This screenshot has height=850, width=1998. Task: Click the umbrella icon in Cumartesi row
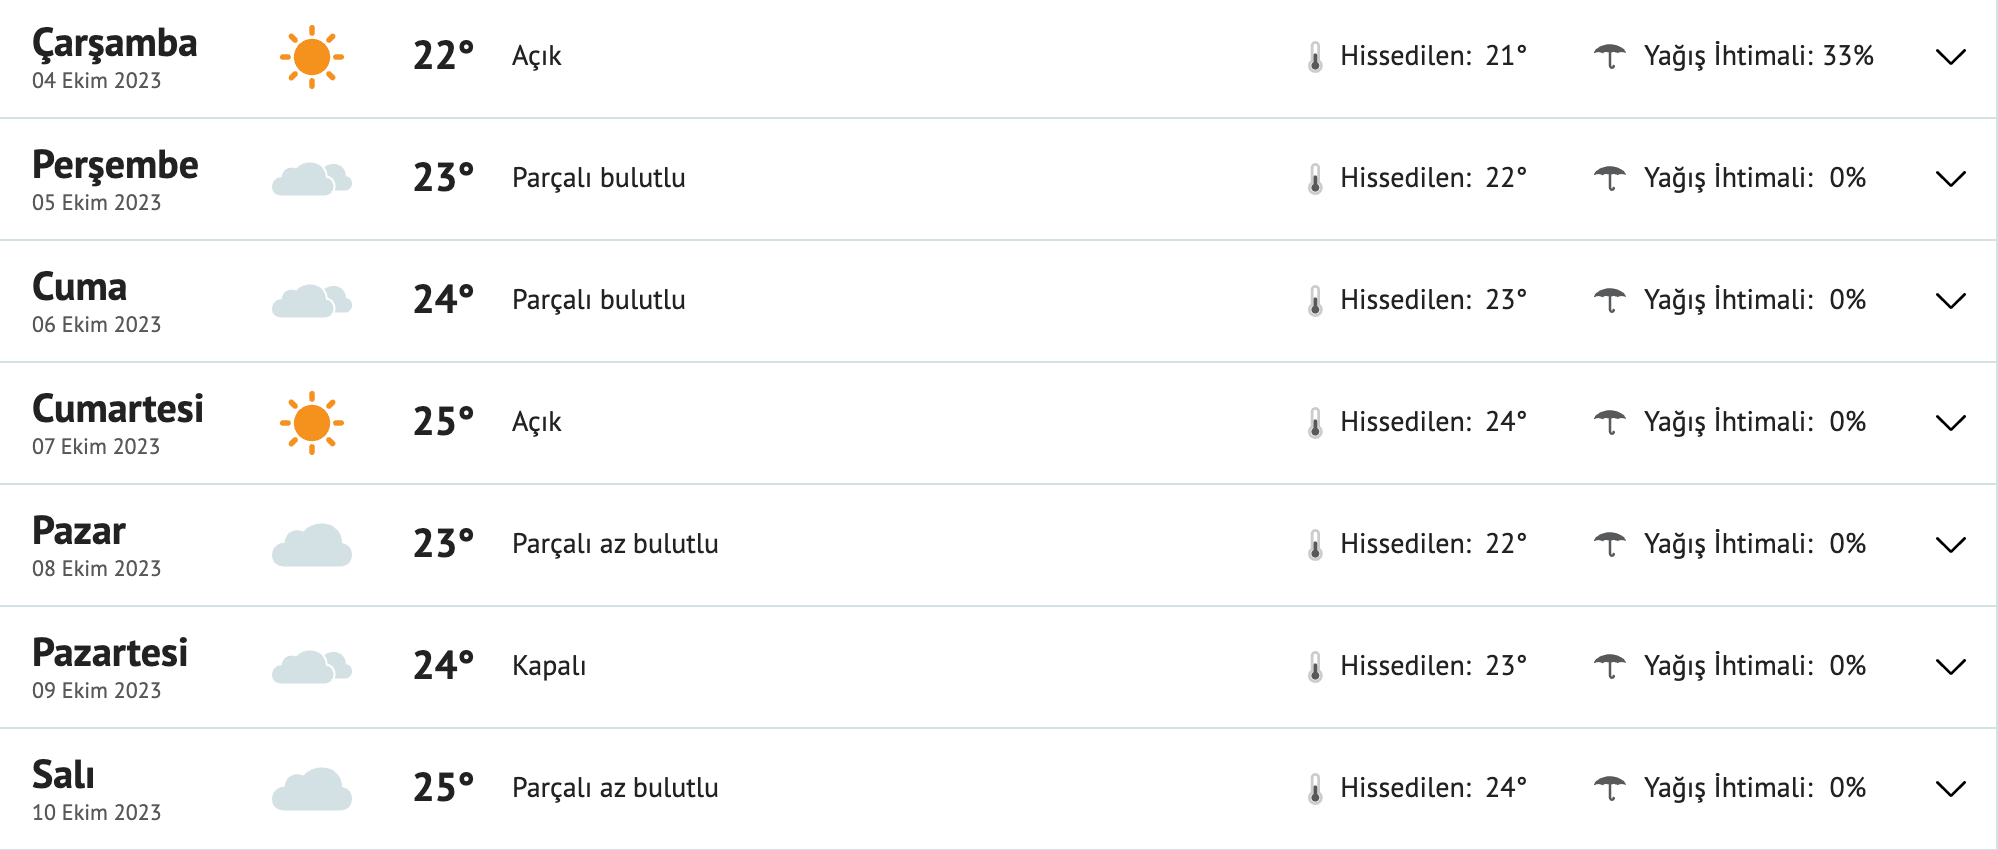[1609, 422]
